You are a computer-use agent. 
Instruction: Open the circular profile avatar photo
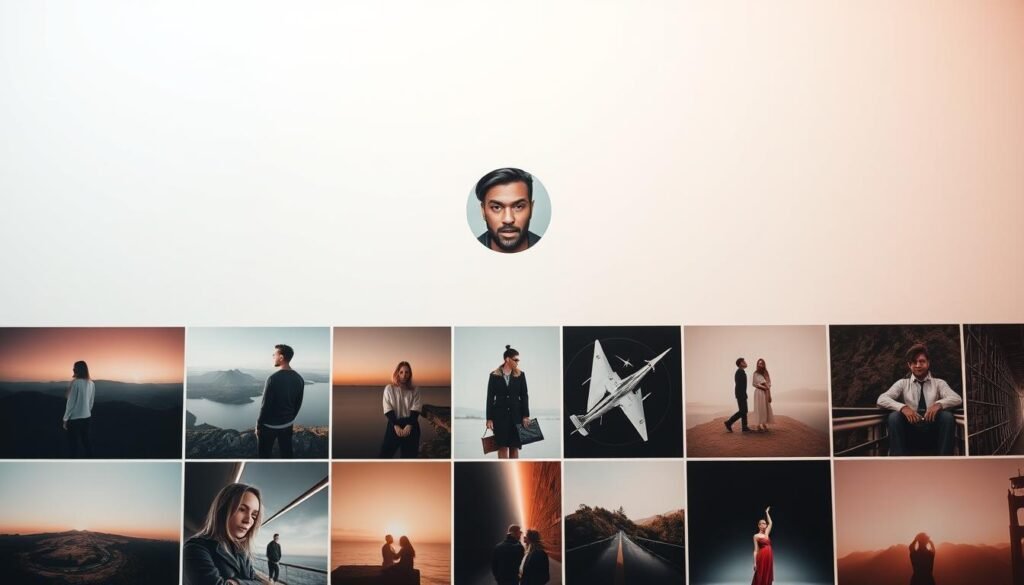[508, 210]
